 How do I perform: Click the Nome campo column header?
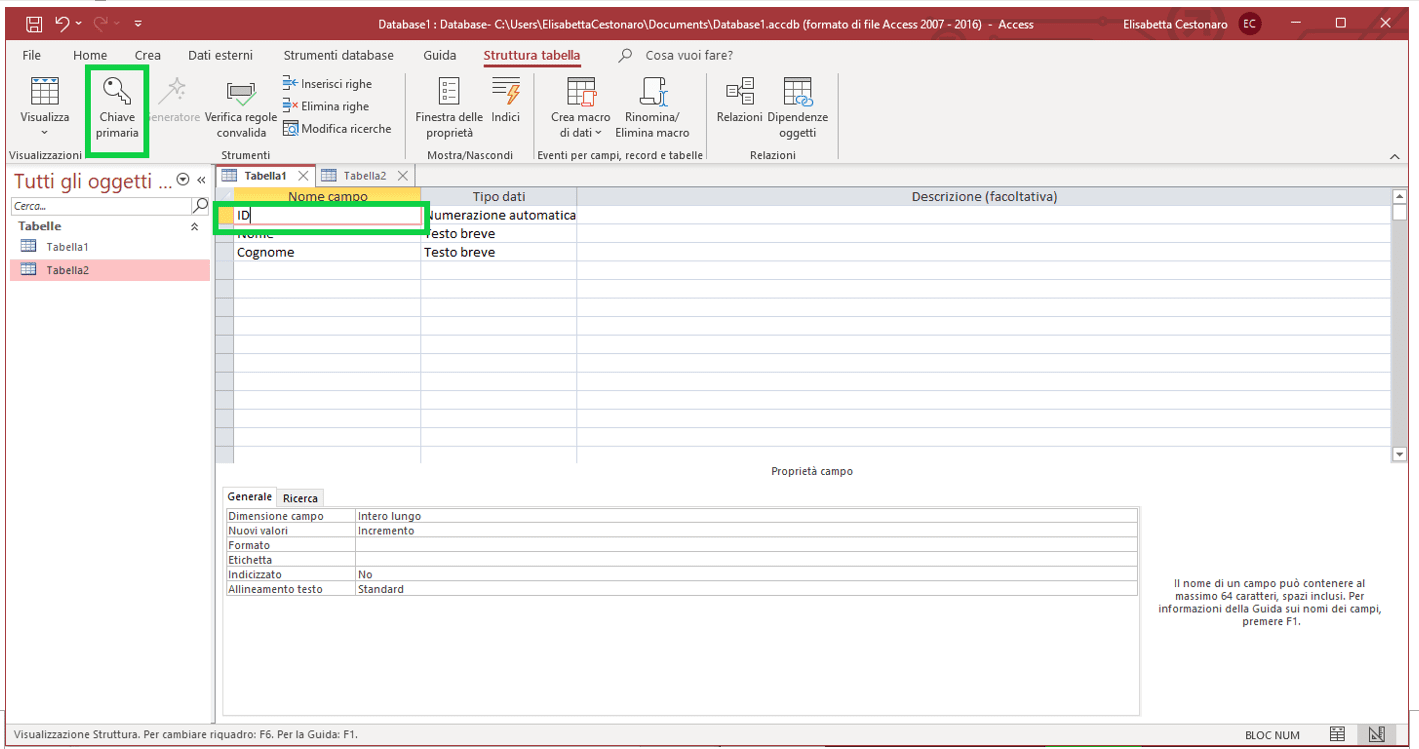327,197
